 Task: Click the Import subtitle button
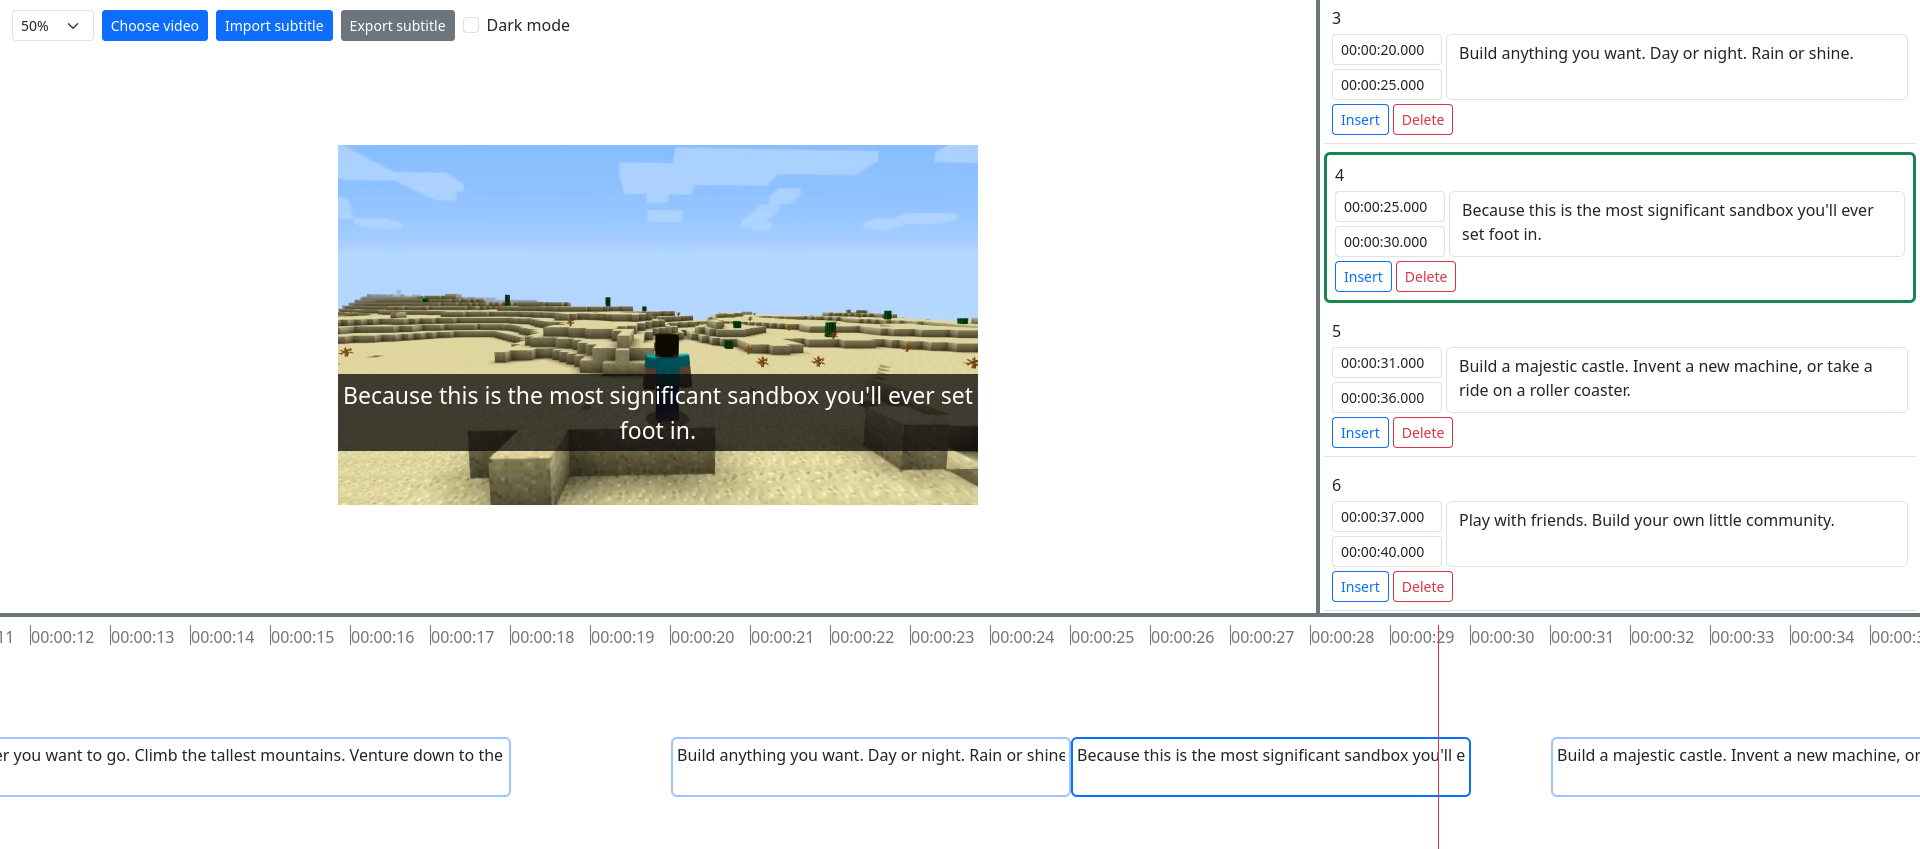coord(274,26)
